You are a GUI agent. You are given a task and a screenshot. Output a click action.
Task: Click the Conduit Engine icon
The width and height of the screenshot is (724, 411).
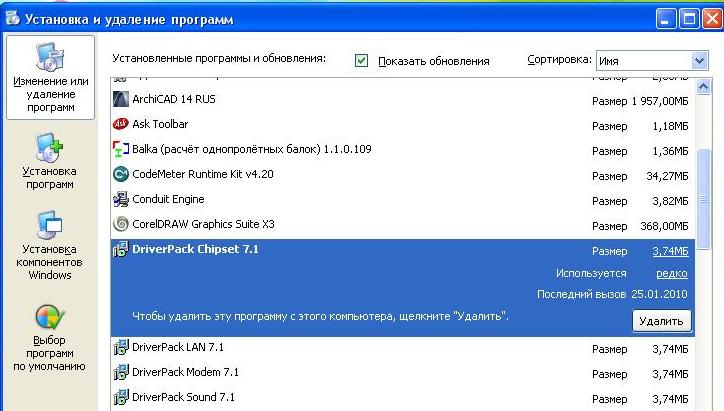pos(121,199)
